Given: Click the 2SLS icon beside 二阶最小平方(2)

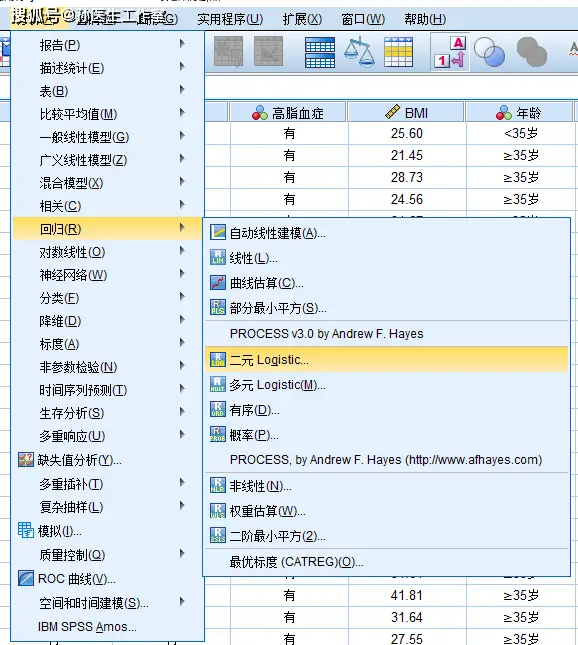Looking at the screenshot, I should 218,536.
